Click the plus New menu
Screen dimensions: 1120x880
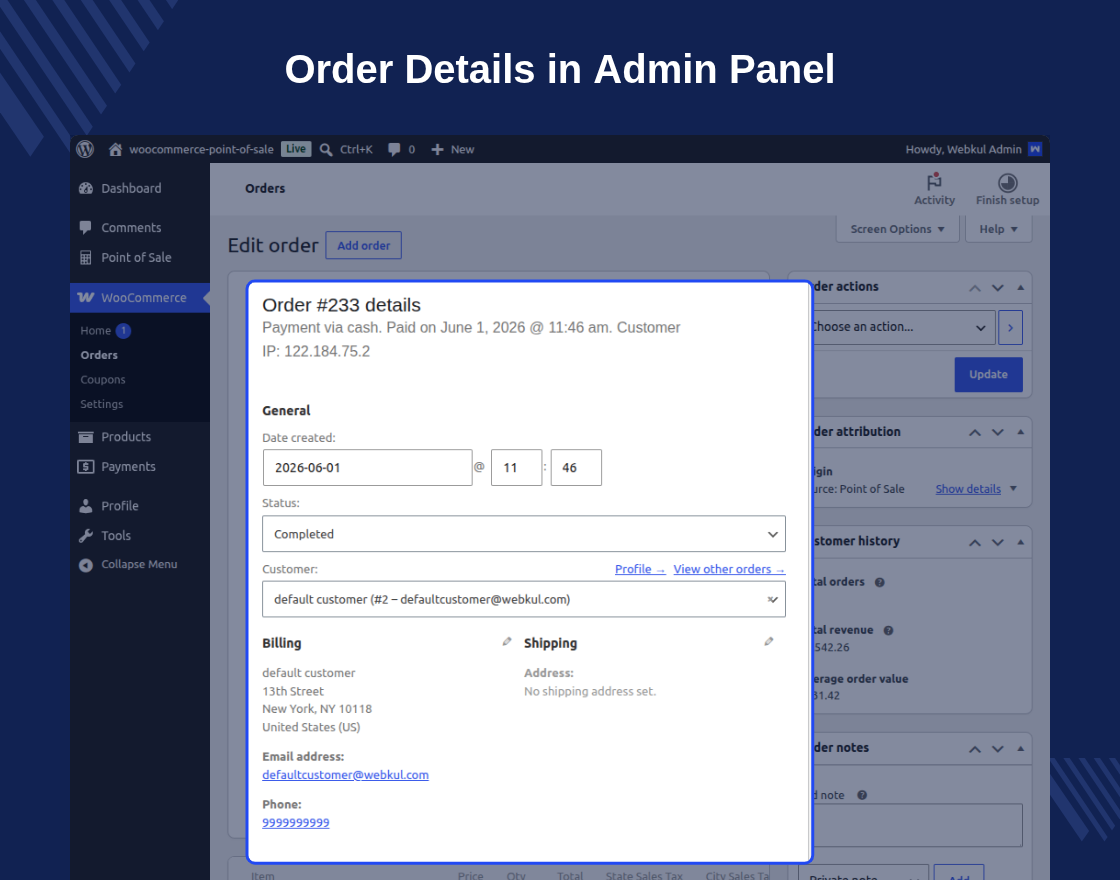click(452, 149)
